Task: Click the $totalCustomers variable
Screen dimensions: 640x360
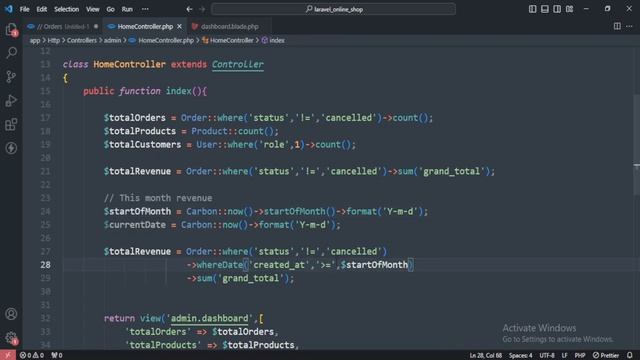Action: 142,144
